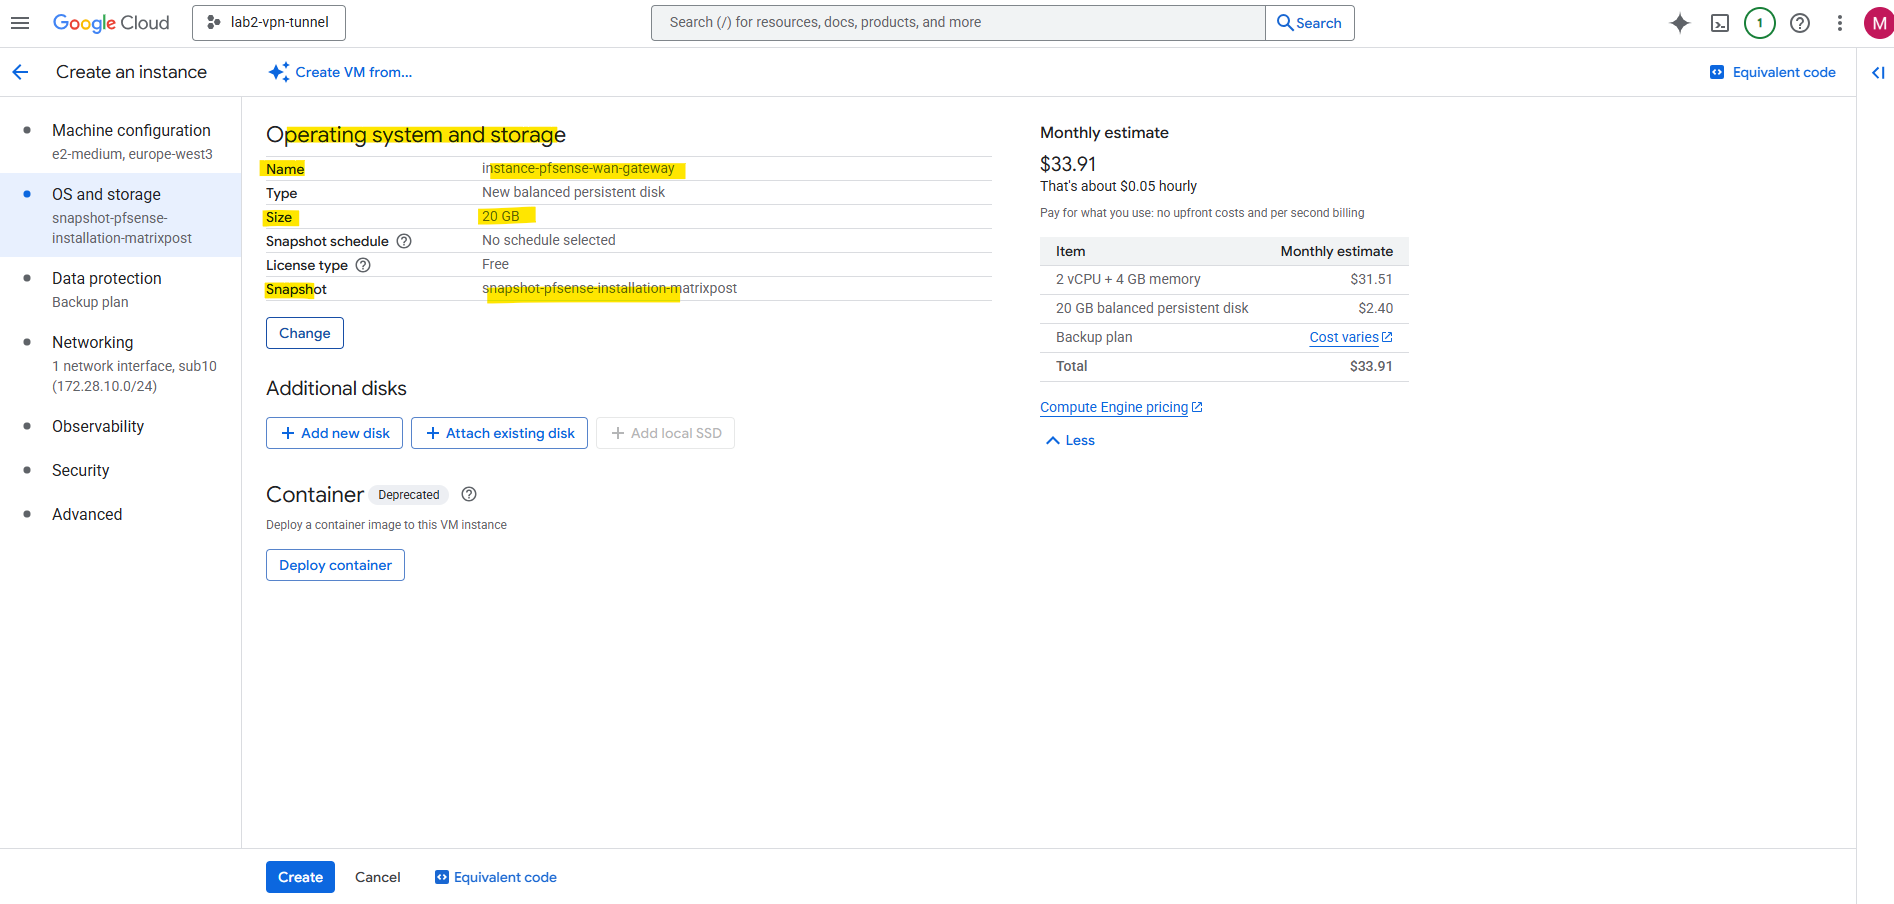Viewport: 1894px width, 904px height.
Task: Open the three-dot settings menu
Action: [1840, 23]
